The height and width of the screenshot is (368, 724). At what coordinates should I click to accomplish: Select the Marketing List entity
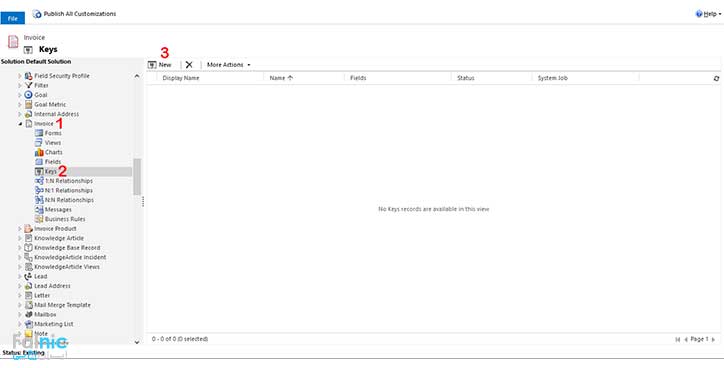(54, 324)
